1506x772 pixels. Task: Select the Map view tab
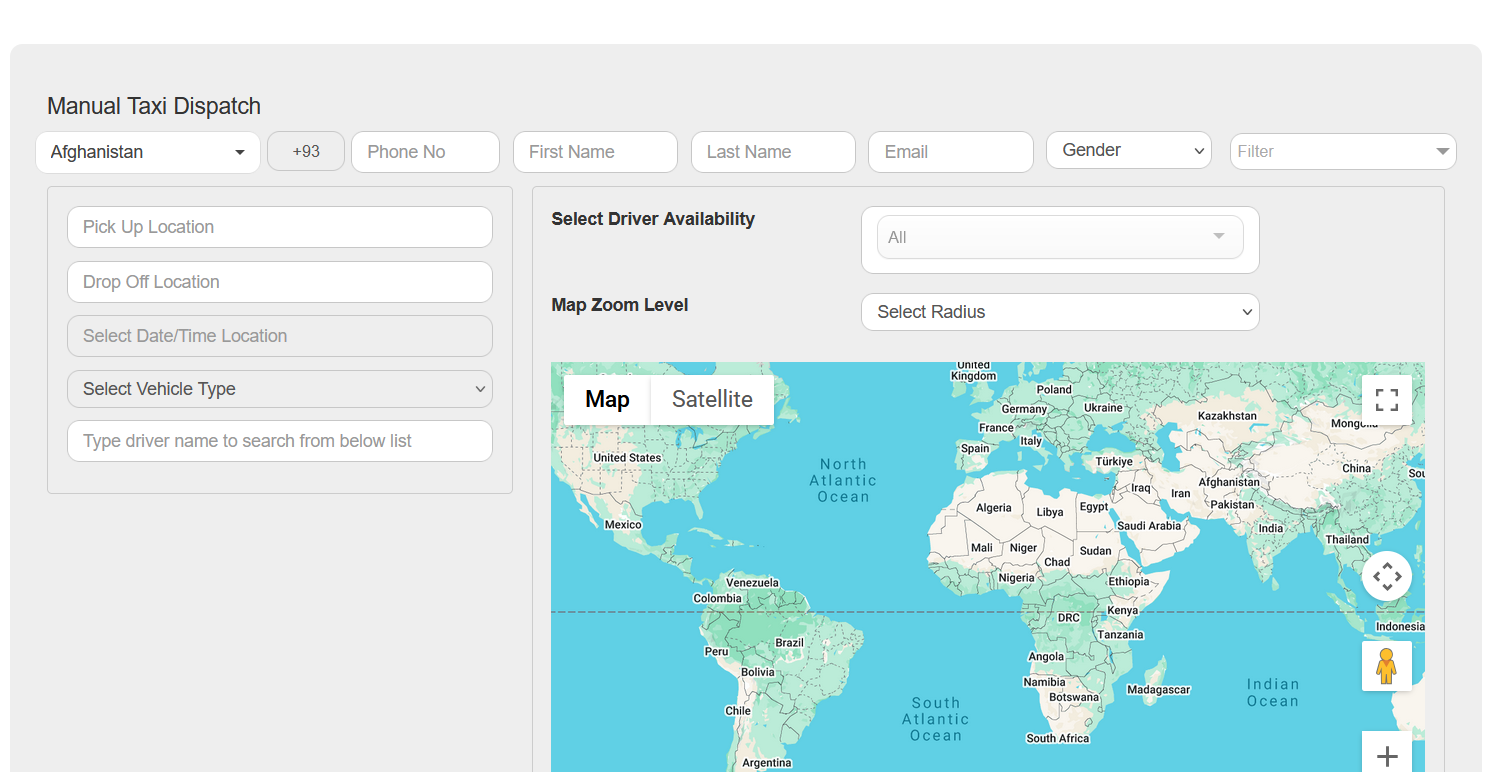coord(607,400)
